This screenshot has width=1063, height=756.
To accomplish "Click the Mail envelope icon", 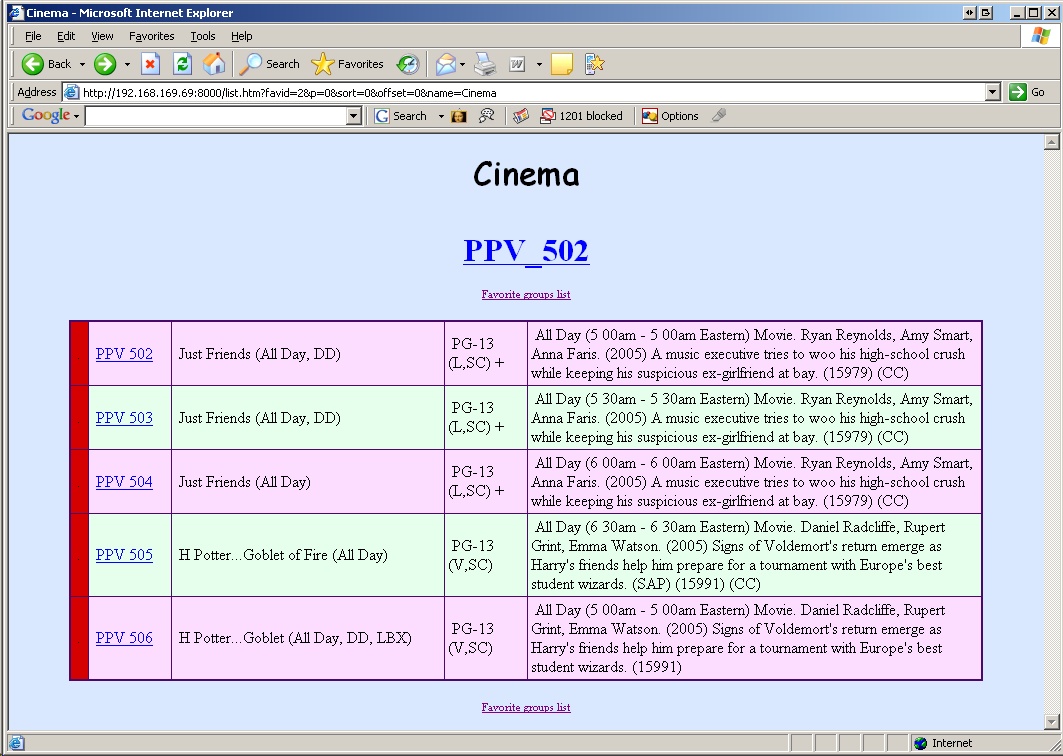I will point(445,64).
